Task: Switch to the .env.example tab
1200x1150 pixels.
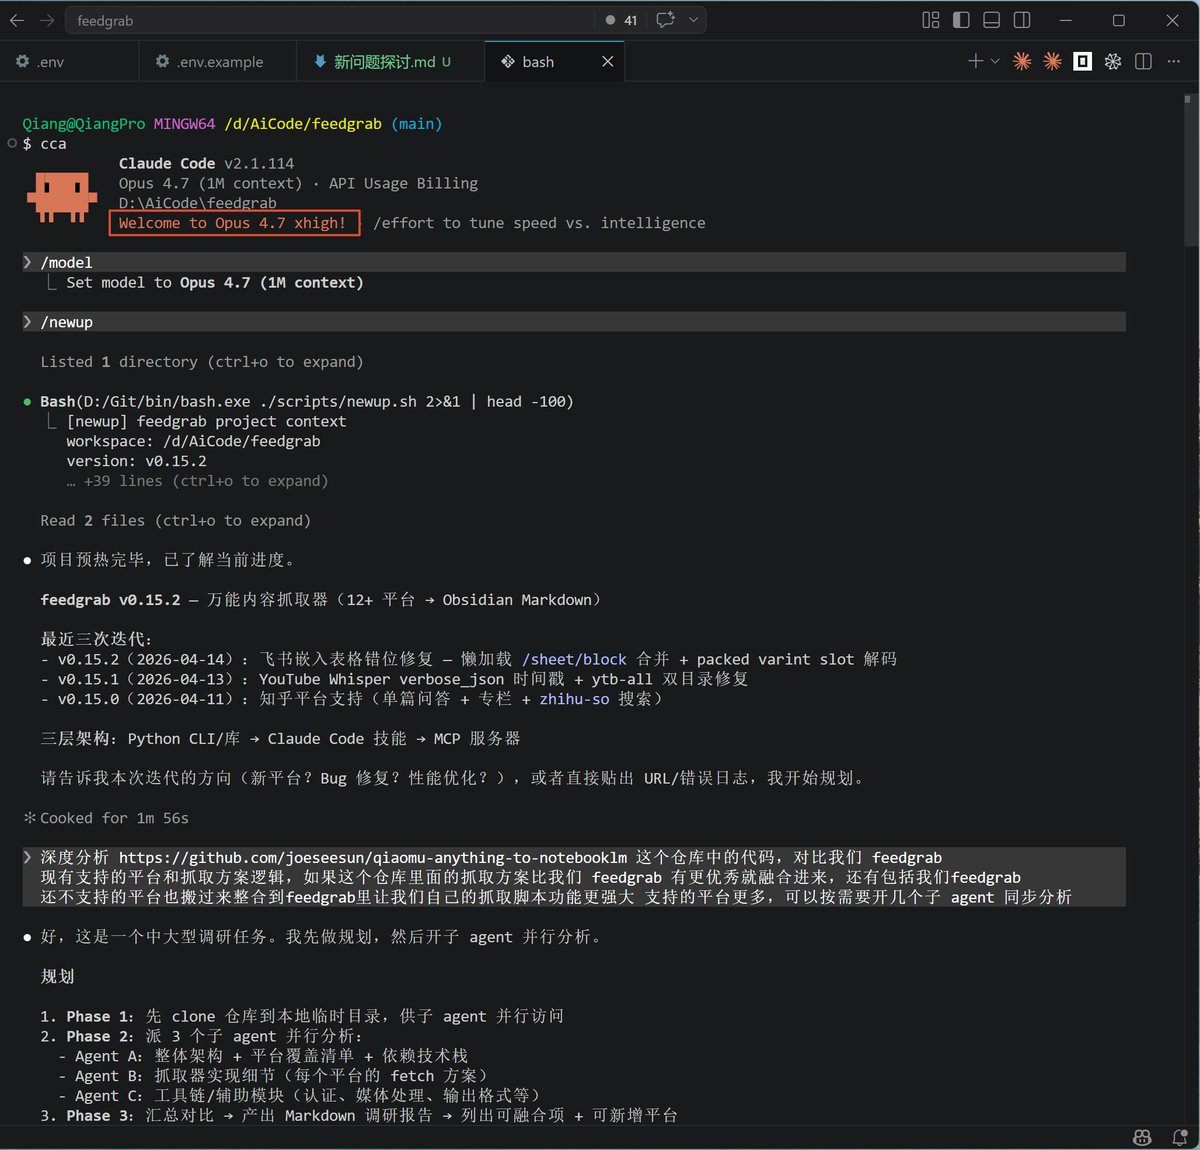Action: [218, 62]
